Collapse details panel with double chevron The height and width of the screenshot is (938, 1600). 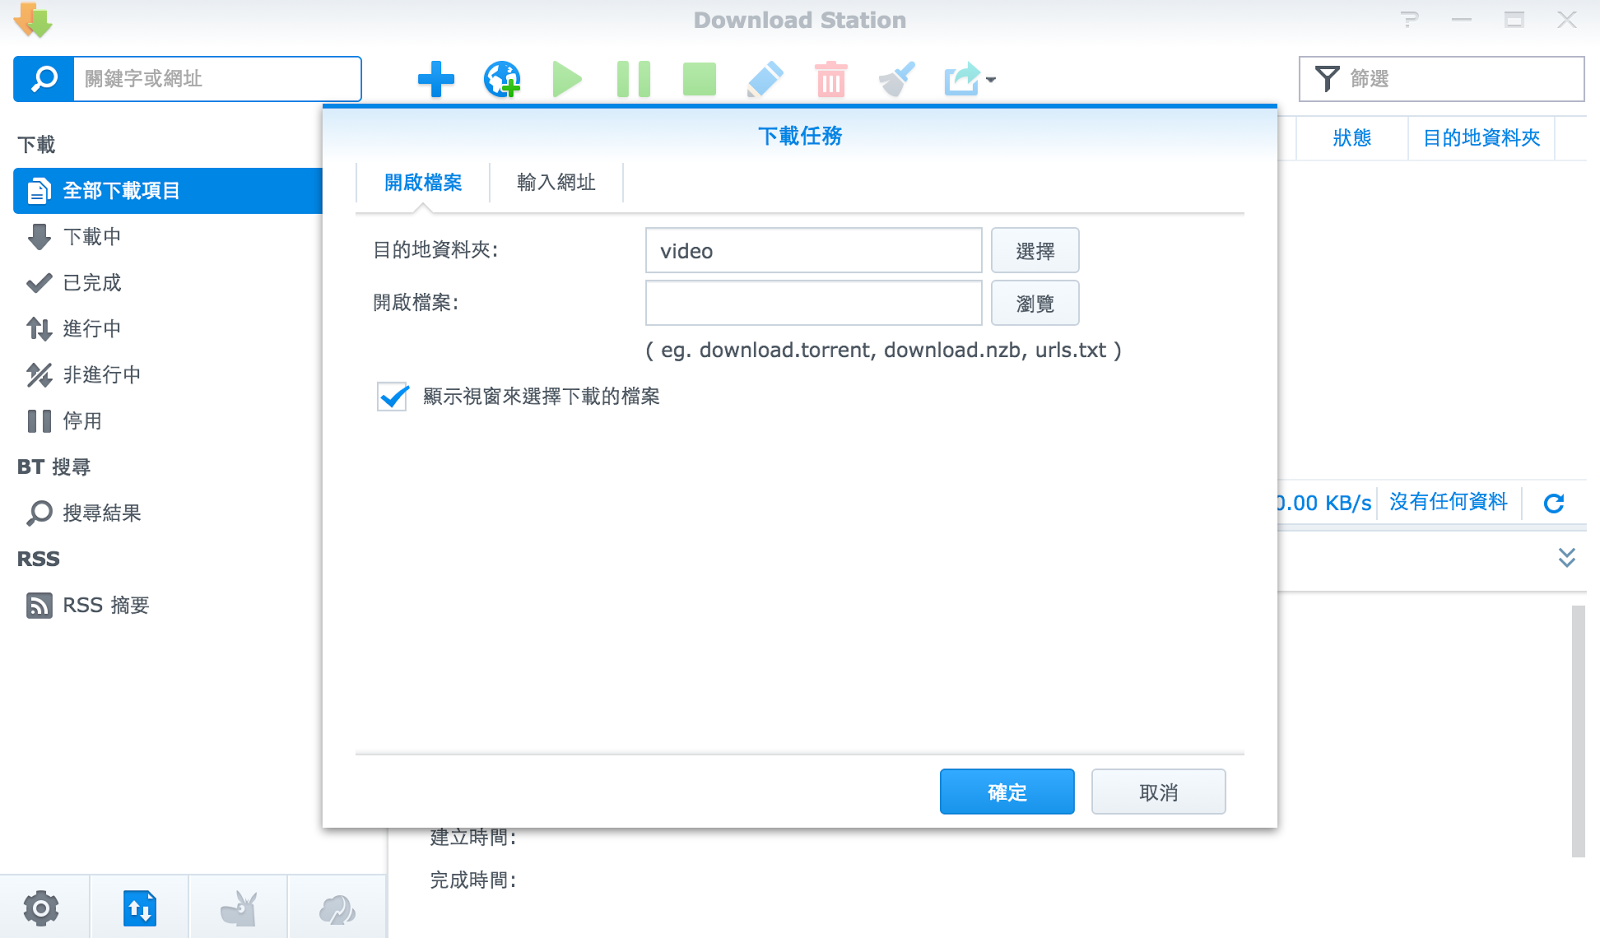1567,557
